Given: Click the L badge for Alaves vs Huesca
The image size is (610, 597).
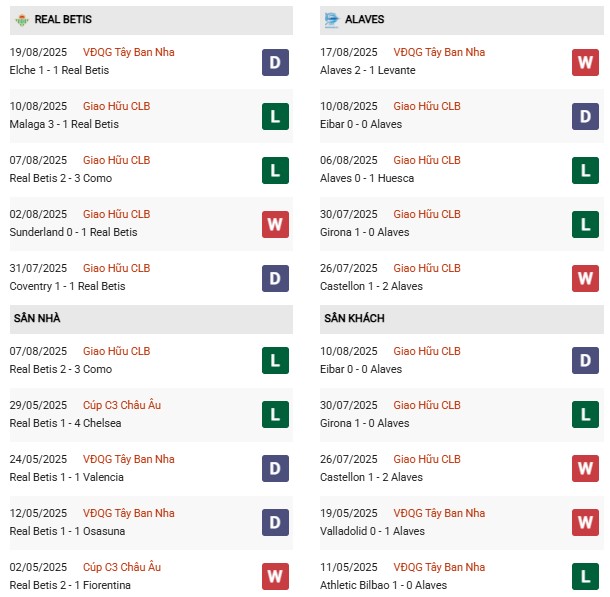Looking at the screenshot, I should pyautogui.click(x=585, y=170).
